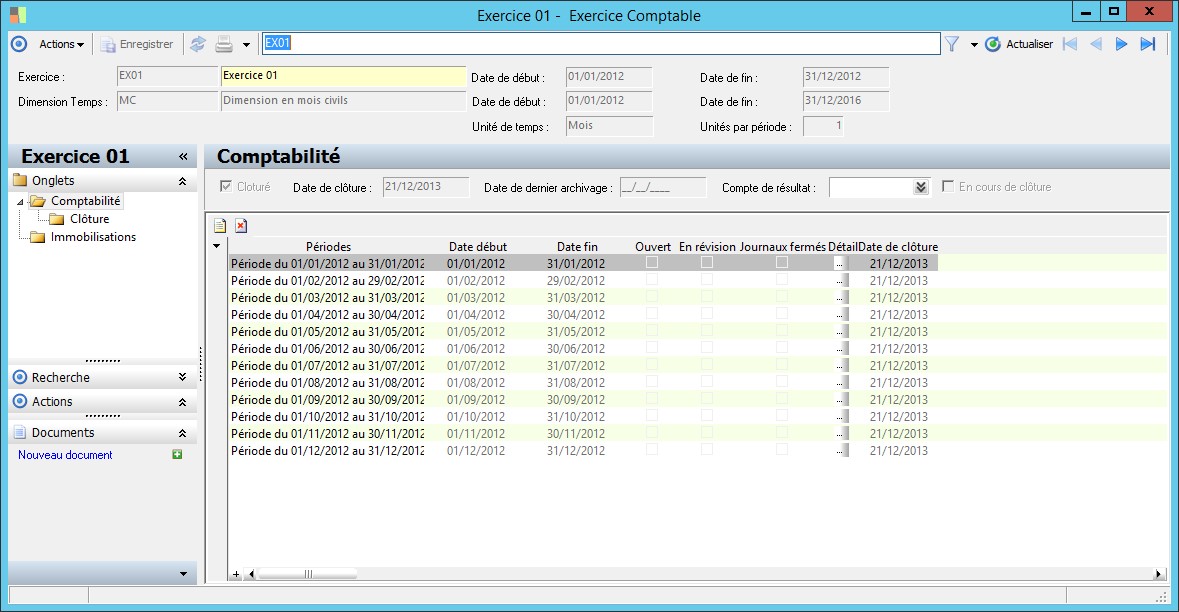The image size is (1179, 612).
Task: Click the refresh arrows icon in toolbar
Action: point(198,44)
